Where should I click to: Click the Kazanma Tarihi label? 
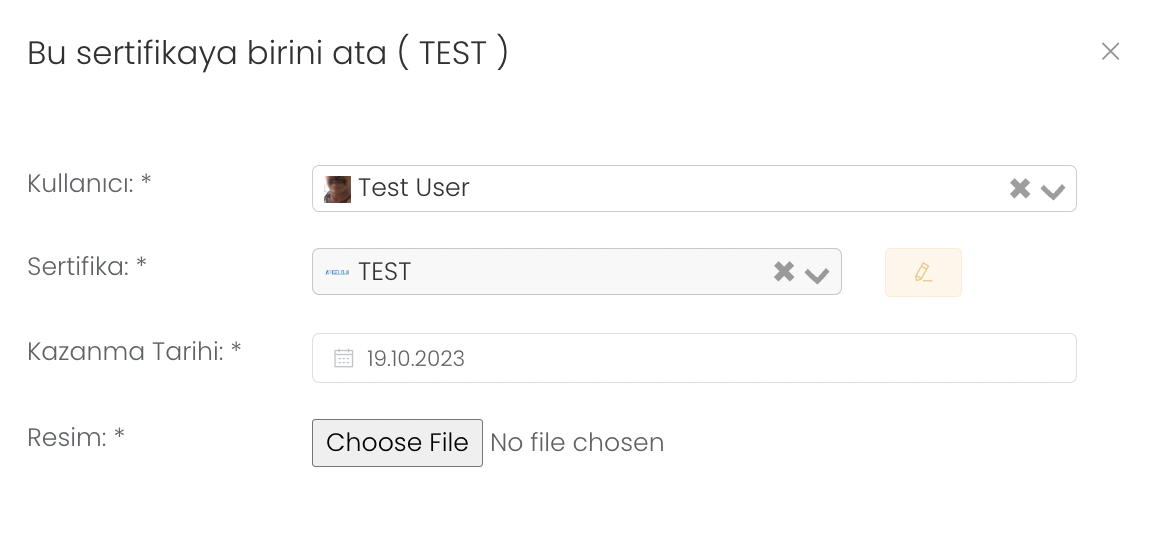click(134, 352)
